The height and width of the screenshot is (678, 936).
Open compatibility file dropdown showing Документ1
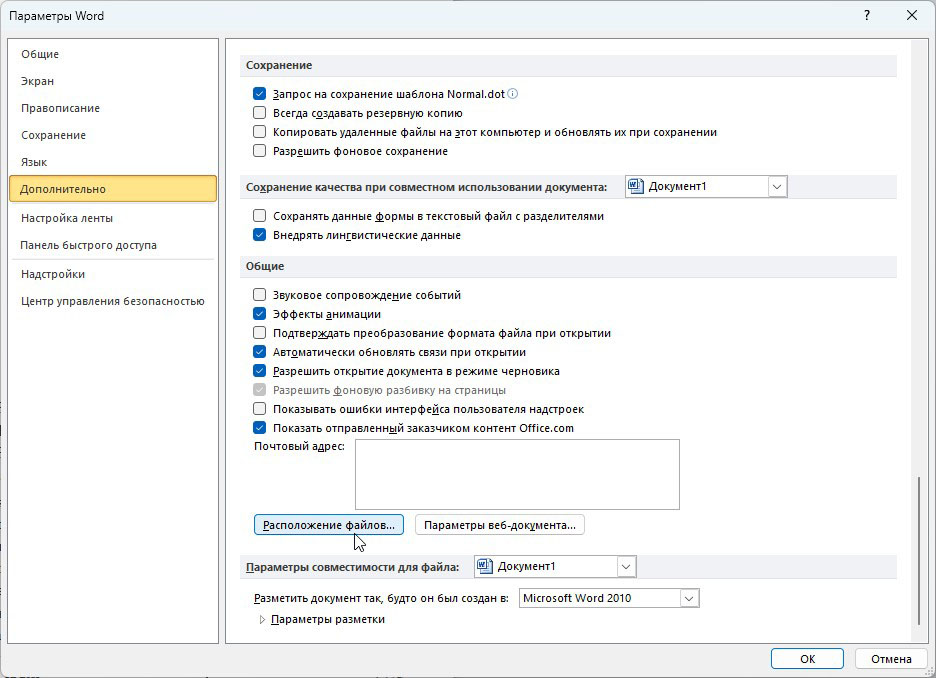626,567
